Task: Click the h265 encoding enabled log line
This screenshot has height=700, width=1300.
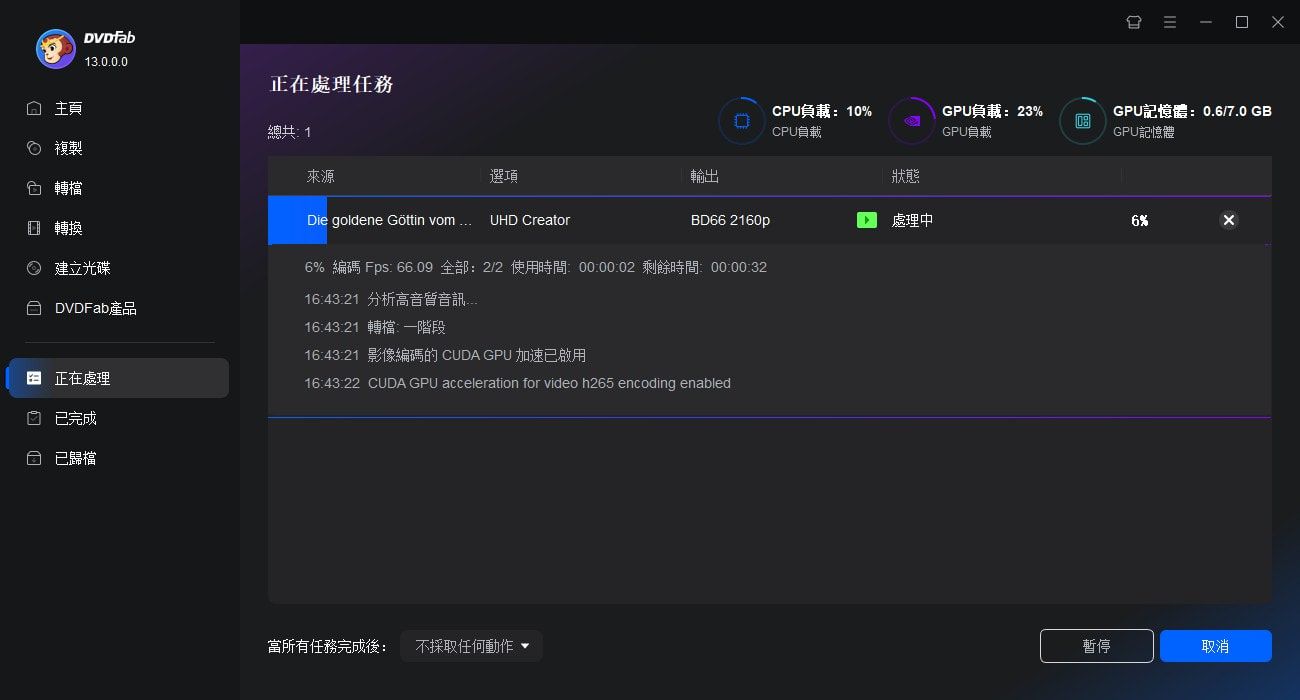Action: (517, 383)
